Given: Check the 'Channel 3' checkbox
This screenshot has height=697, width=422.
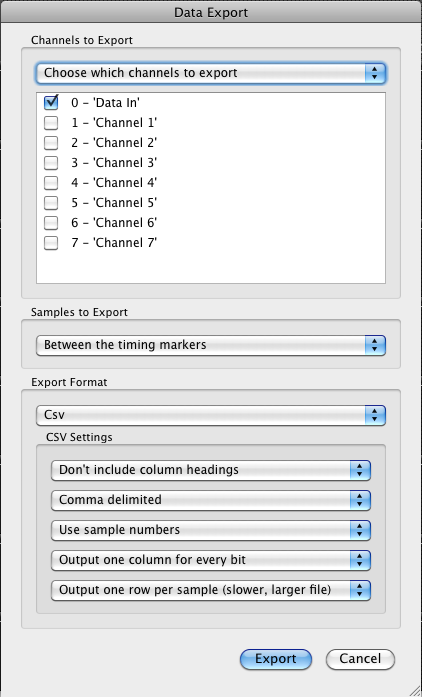Looking at the screenshot, I should [51, 163].
